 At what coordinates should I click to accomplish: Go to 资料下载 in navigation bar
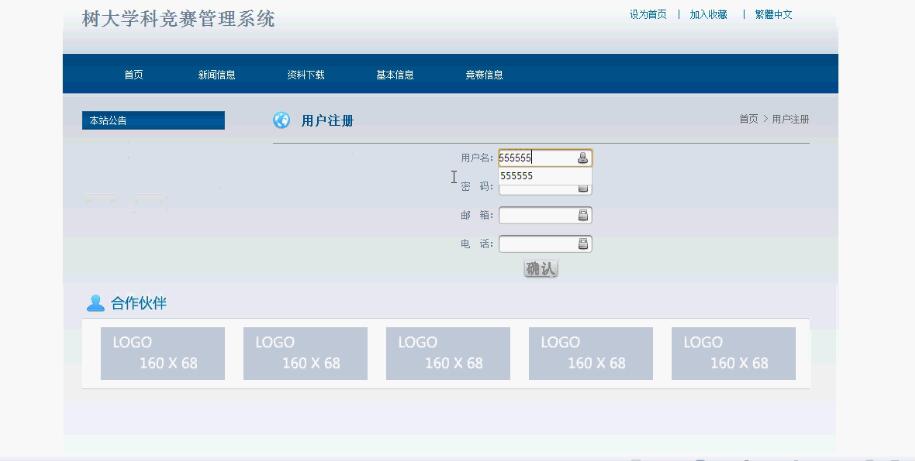305,75
